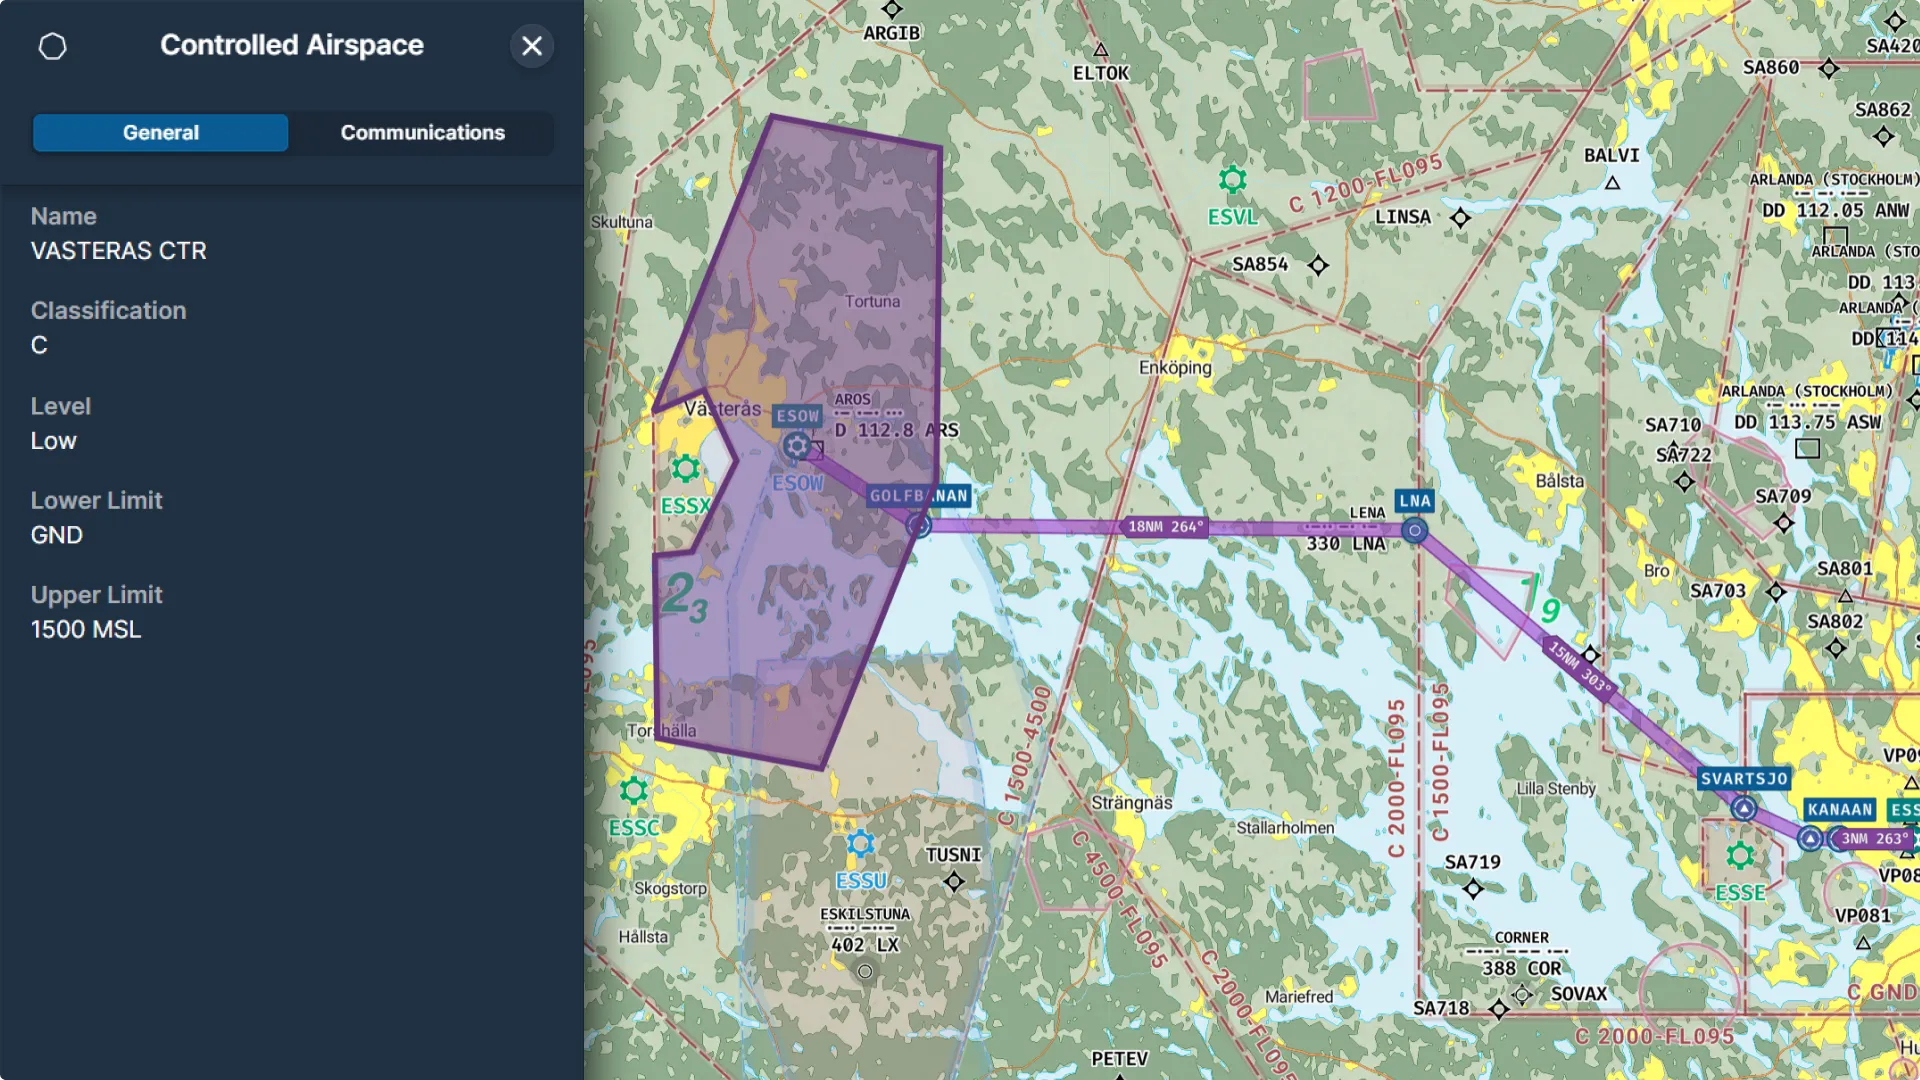Click the hexagon airspace icon in panel header
Image resolution: width=1920 pixels, height=1080 pixels.
tap(54, 46)
